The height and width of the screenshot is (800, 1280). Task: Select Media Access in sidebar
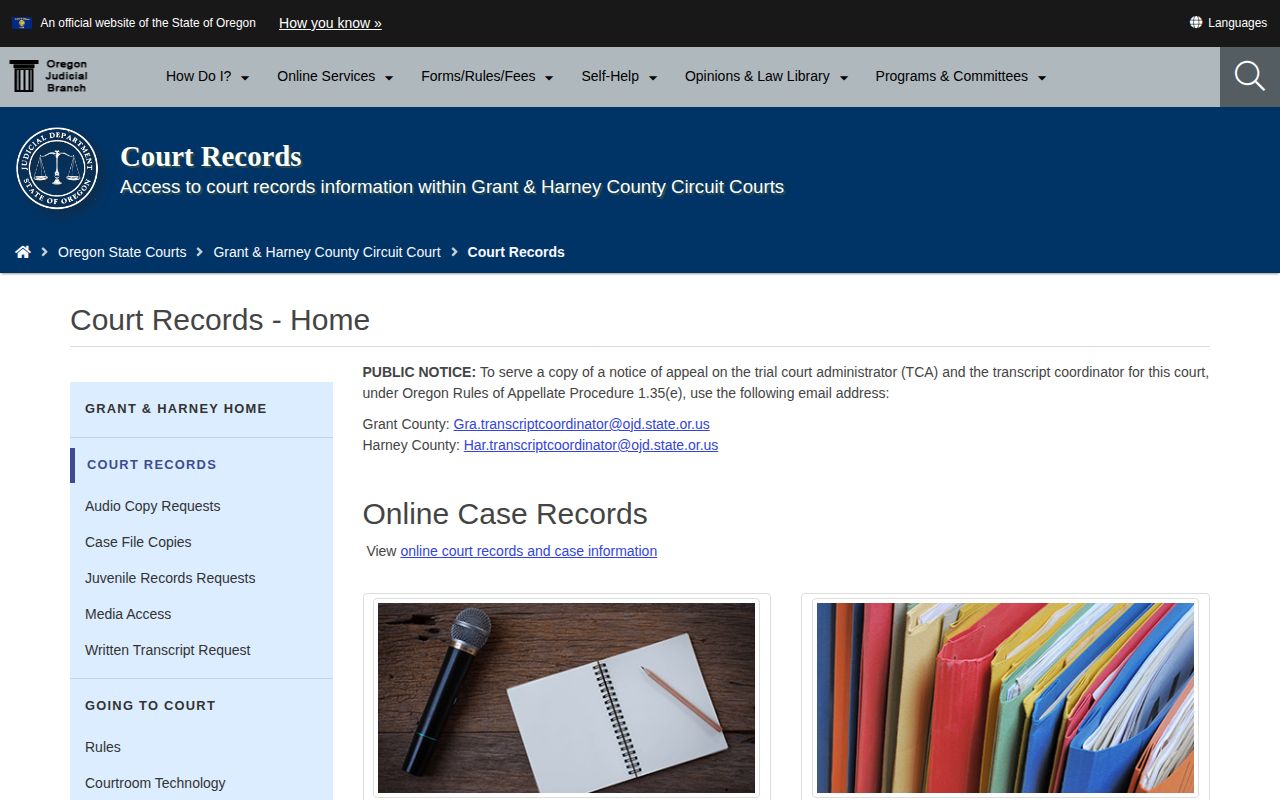click(x=128, y=614)
